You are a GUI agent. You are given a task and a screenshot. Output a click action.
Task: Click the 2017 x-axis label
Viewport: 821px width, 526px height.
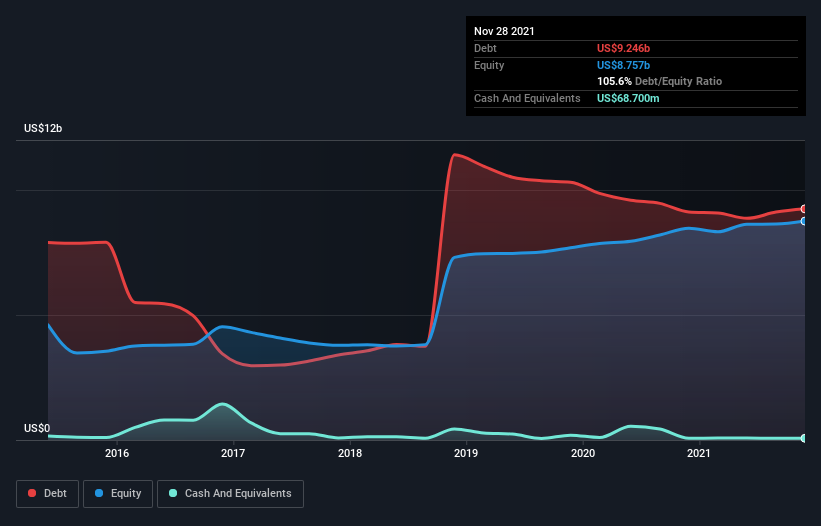tap(233, 453)
